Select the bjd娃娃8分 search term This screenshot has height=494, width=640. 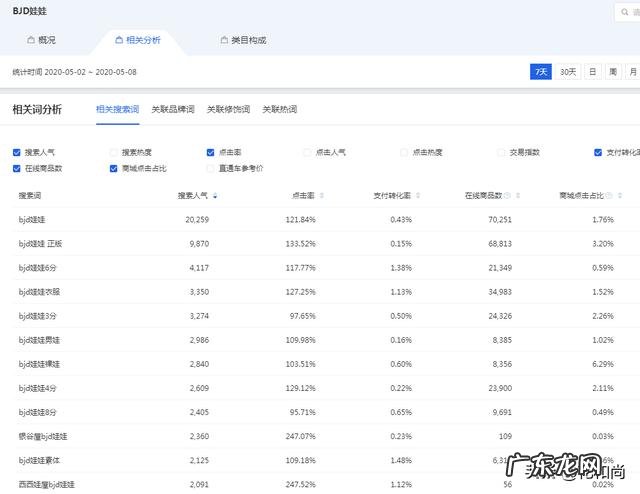pos(37,412)
